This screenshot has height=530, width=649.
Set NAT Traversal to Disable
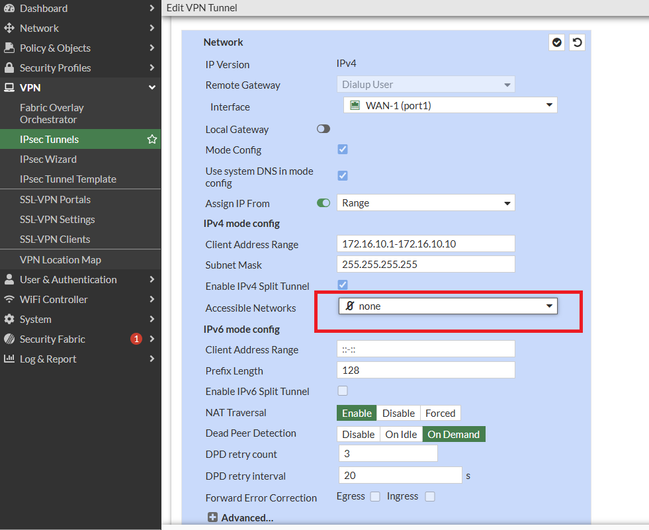(398, 413)
